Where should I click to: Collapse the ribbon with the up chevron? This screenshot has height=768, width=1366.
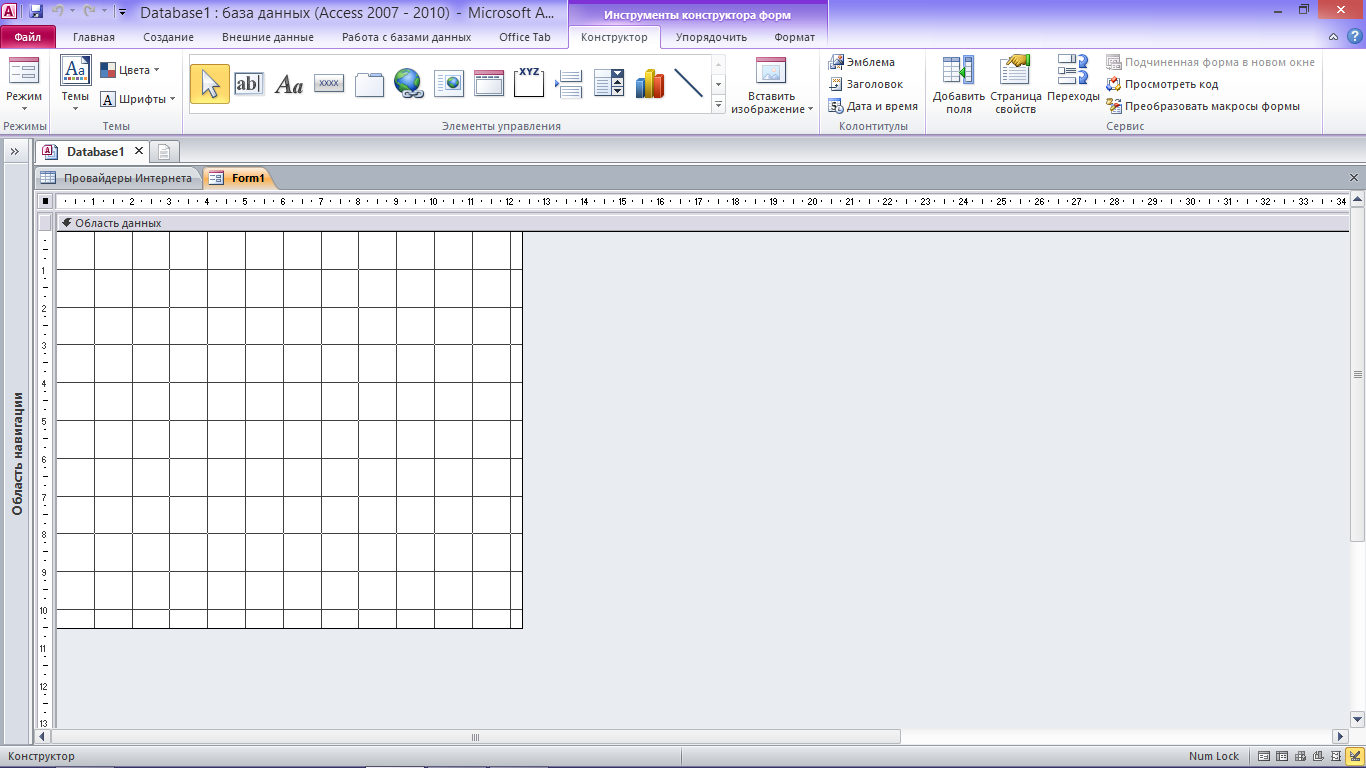click(x=1335, y=37)
